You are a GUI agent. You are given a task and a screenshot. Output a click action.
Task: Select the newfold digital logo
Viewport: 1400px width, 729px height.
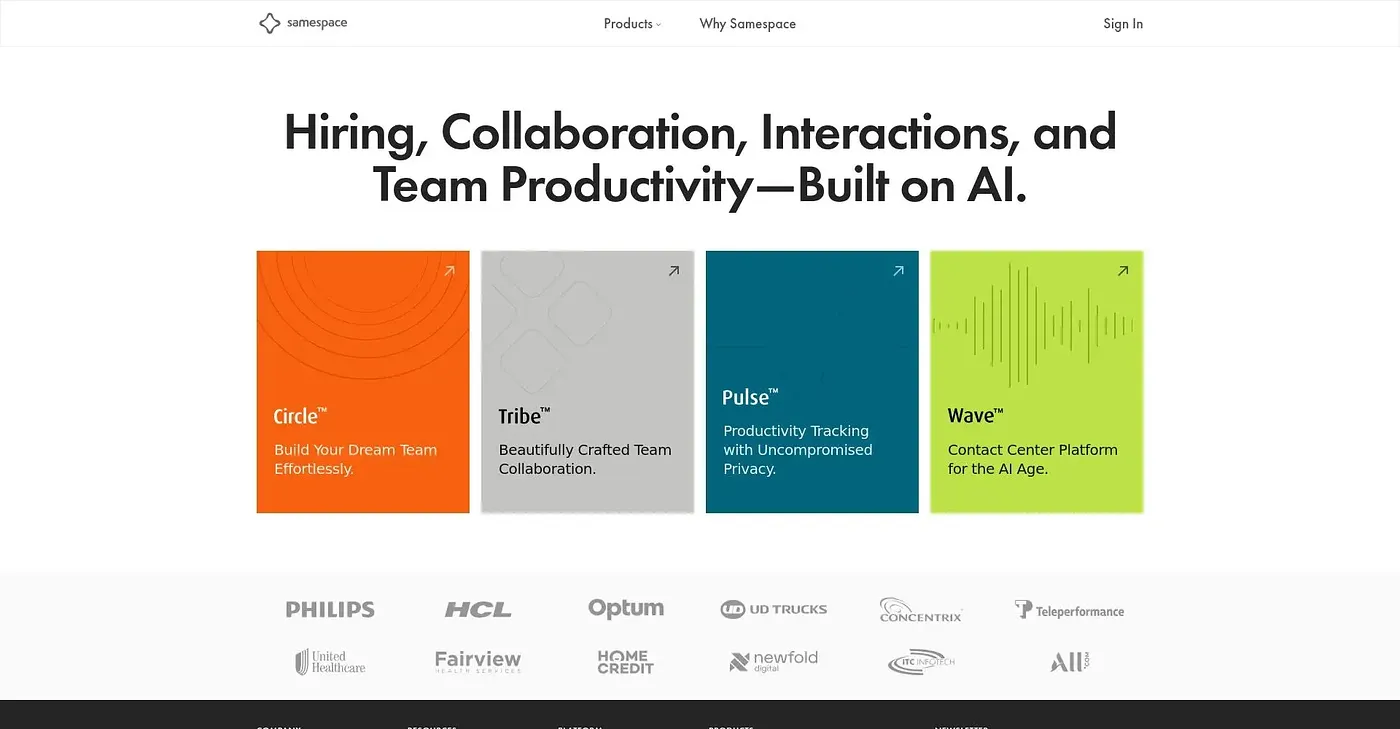click(774, 661)
